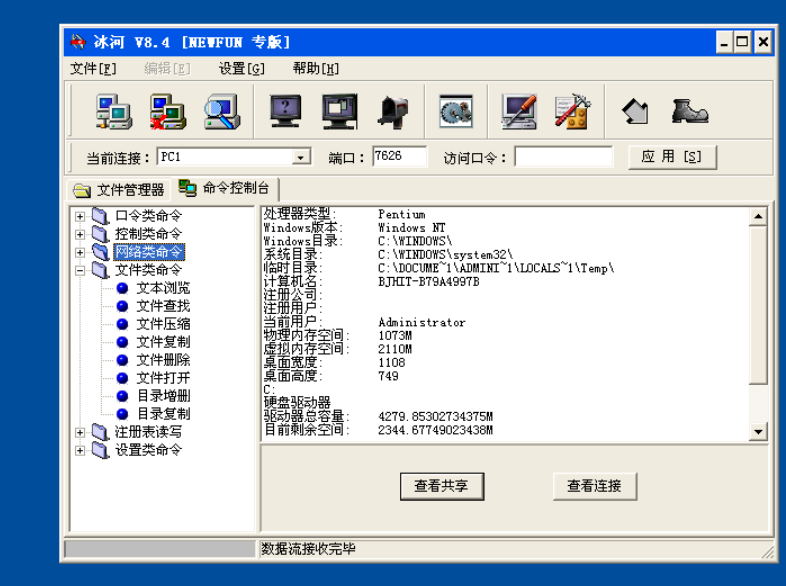Collapse the 文件类命令 tree node
786x586 pixels.
pos(80,271)
